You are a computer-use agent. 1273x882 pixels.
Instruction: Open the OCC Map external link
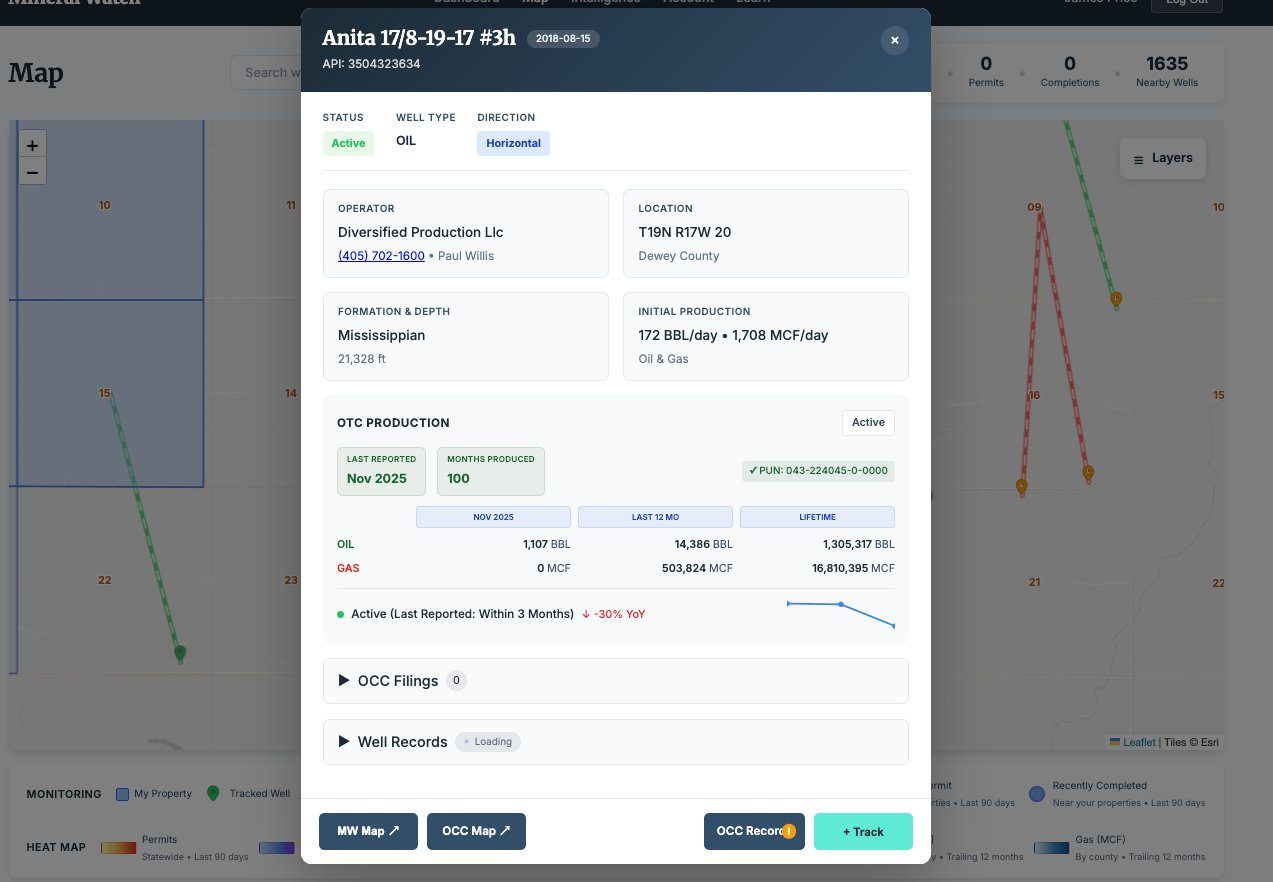(x=475, y=832)
